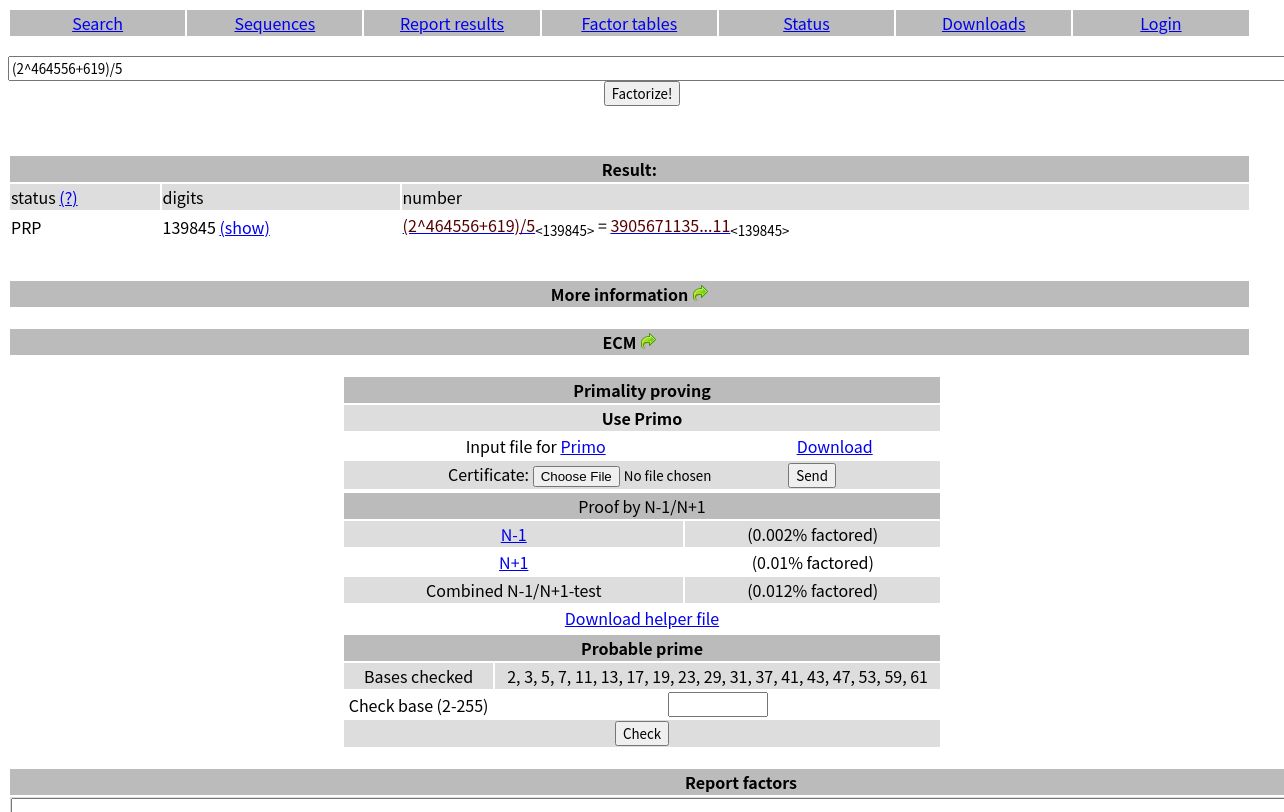Screen dimensions: 1284x812
Task: Download the helper file
Action: click(642, 619)
